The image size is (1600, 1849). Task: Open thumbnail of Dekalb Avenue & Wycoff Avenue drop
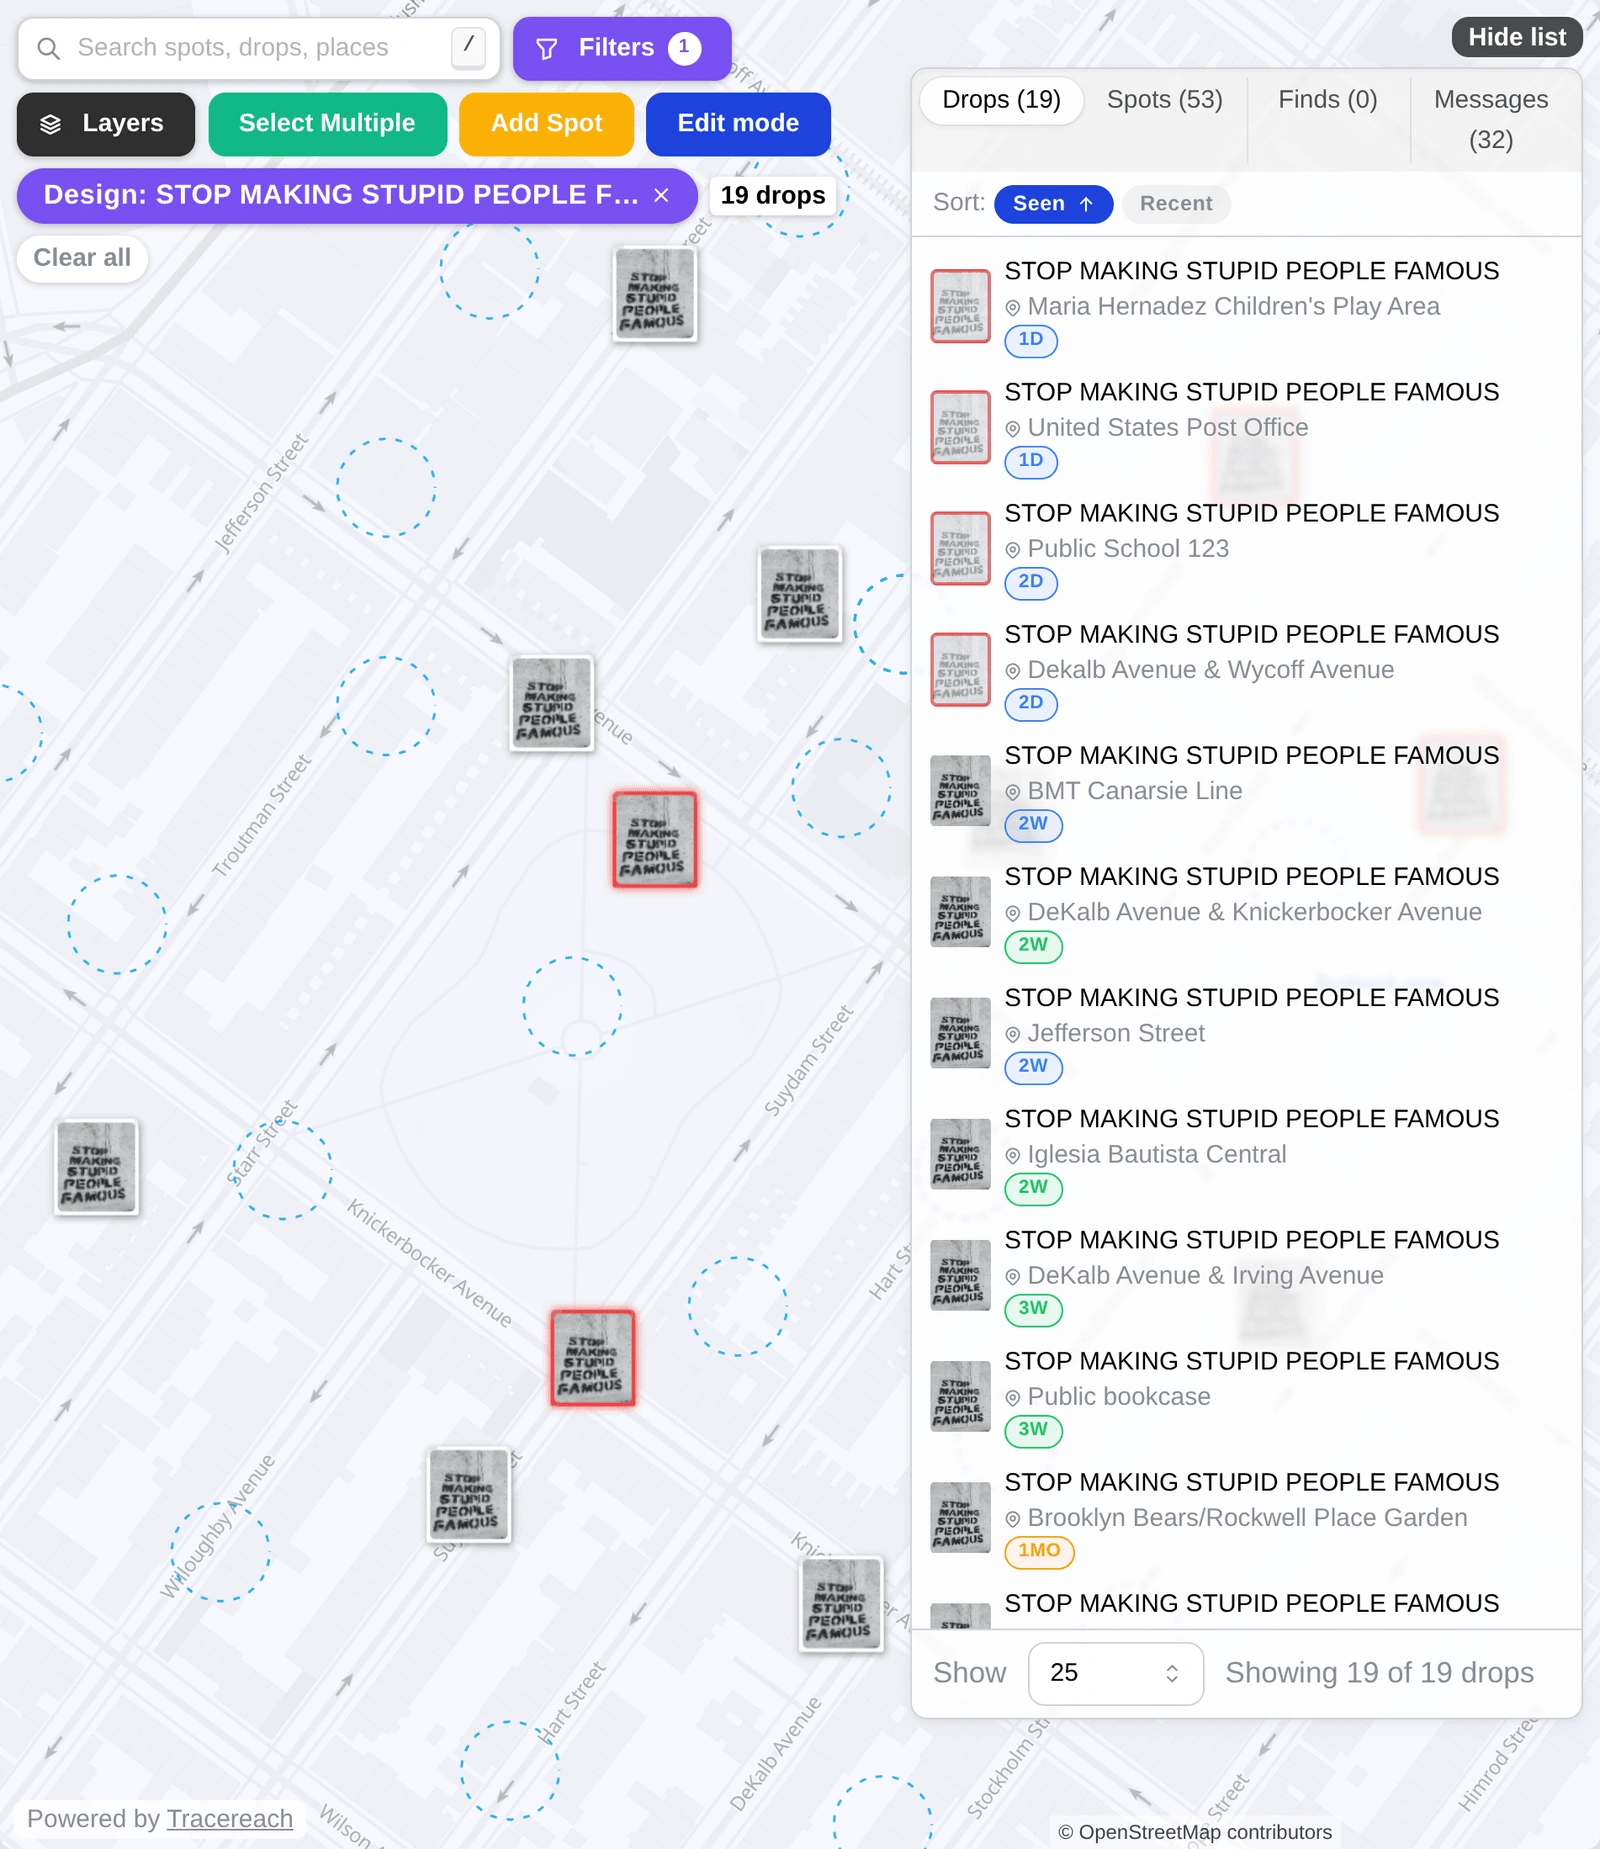[x=960, y=669]
